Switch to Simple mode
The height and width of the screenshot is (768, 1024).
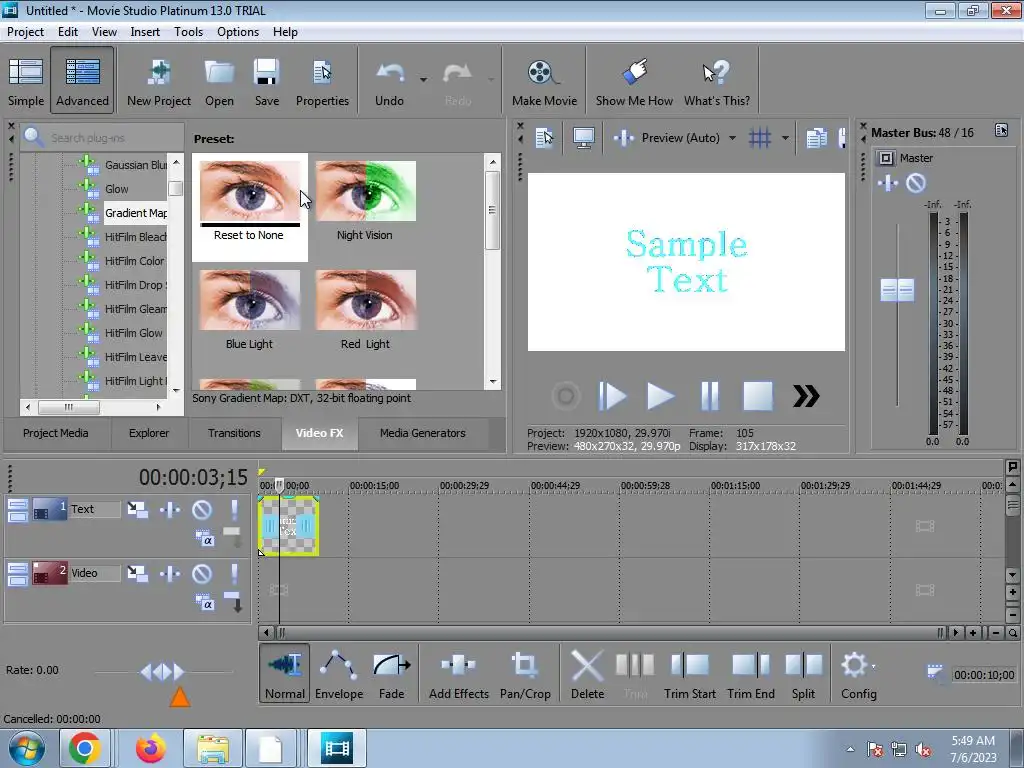pos(26,82)
